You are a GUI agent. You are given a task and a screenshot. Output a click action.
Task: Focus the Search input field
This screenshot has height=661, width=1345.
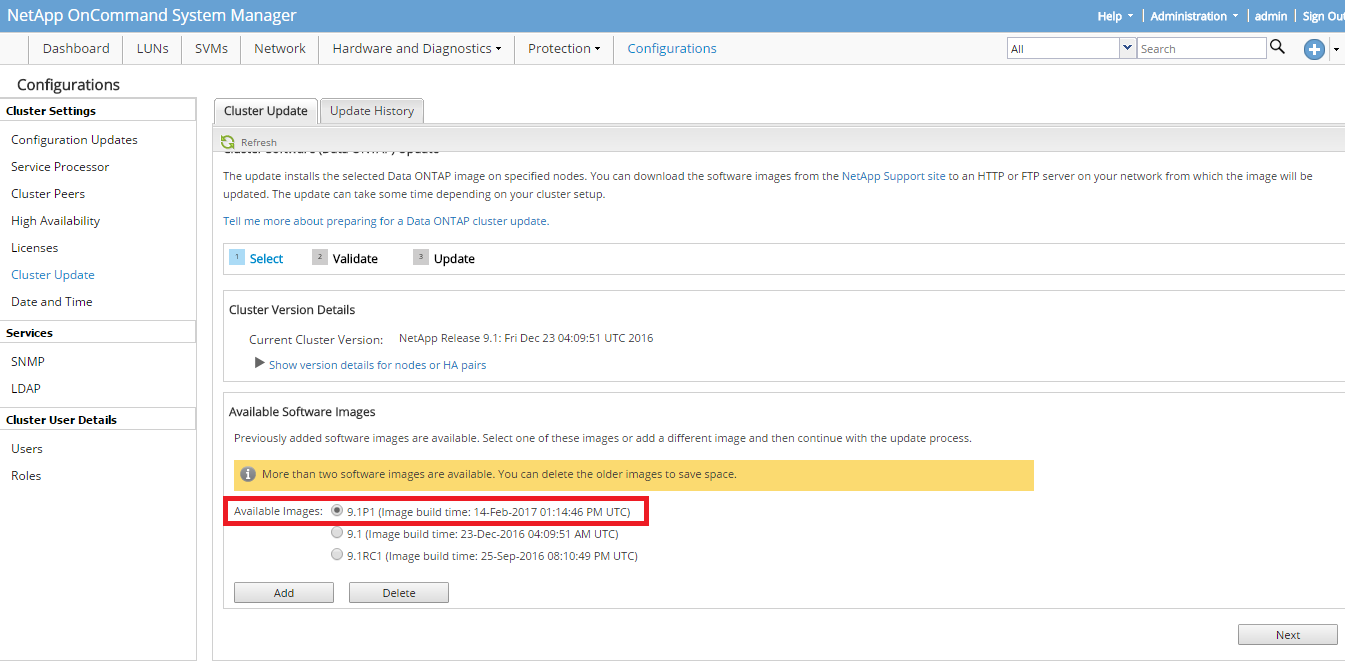[1202, 48]
